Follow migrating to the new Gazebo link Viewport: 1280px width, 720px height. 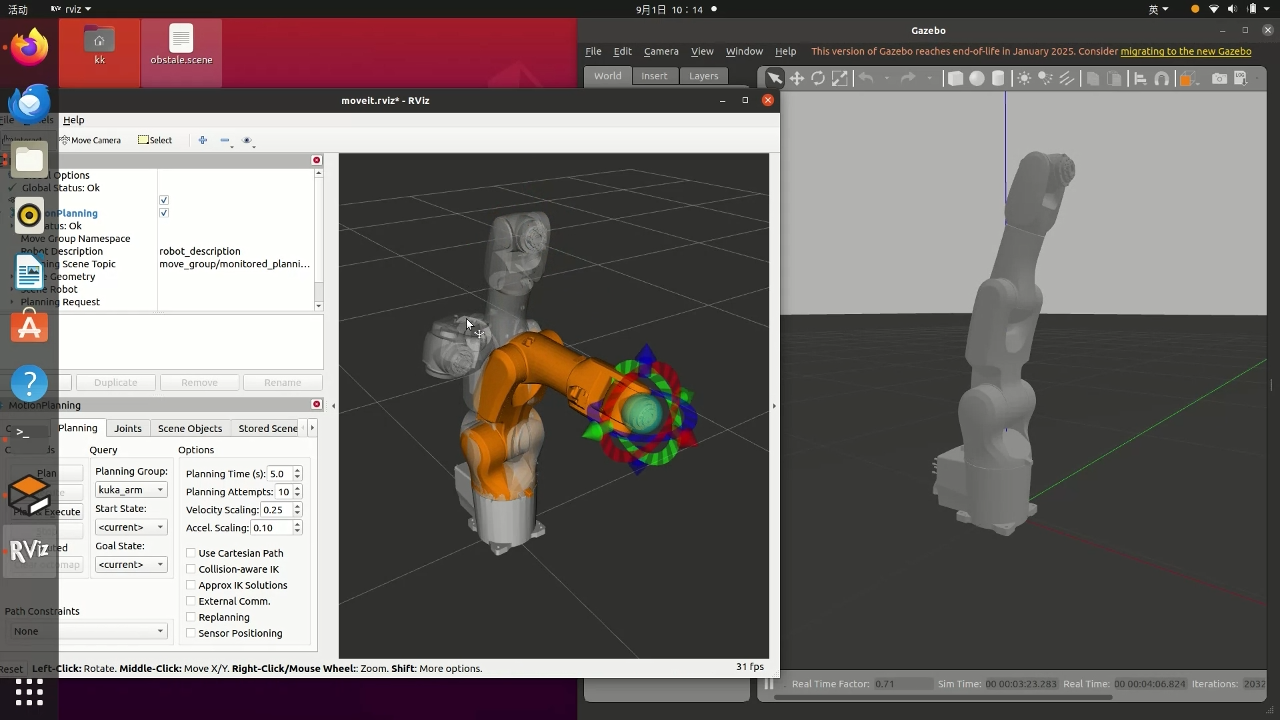[x=1186, y=51]
